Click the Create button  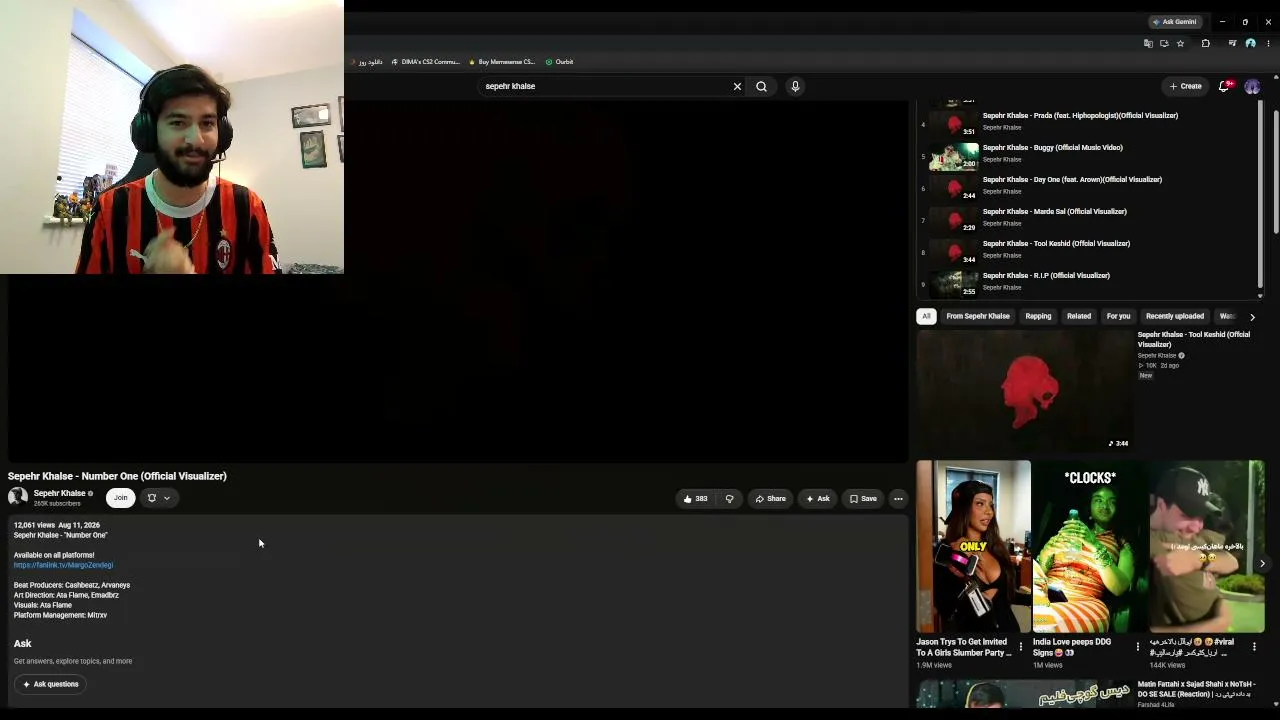(x=1186, y=86)
